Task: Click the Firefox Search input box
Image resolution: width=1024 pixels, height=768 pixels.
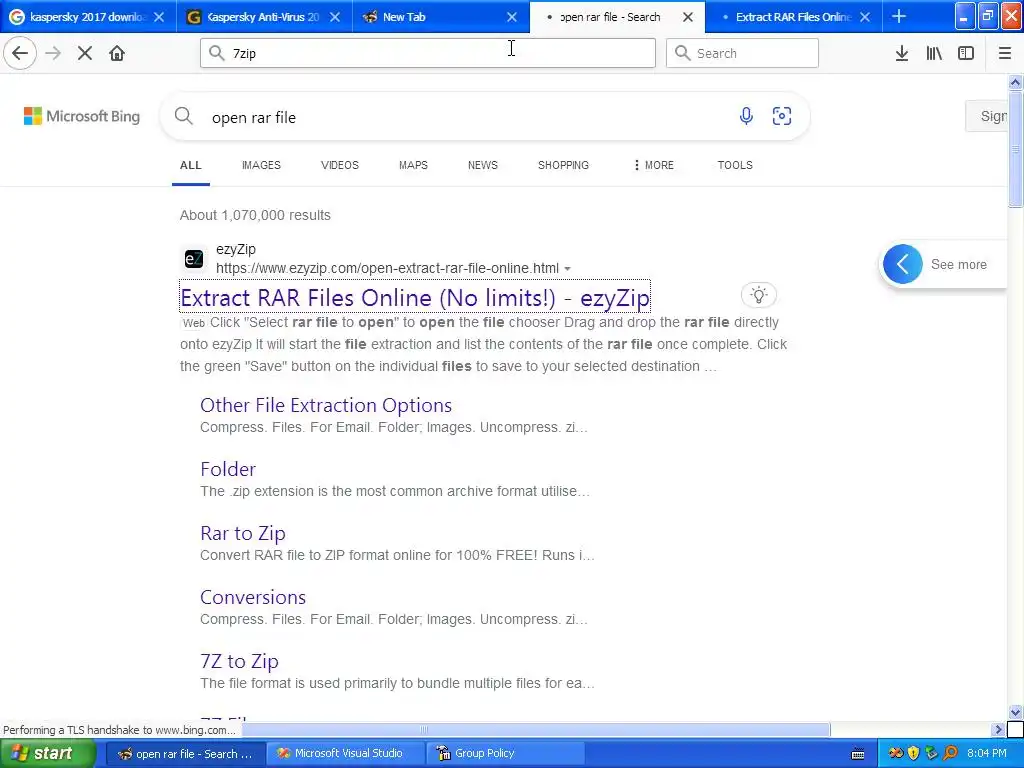Action: [x=742, y=53]
